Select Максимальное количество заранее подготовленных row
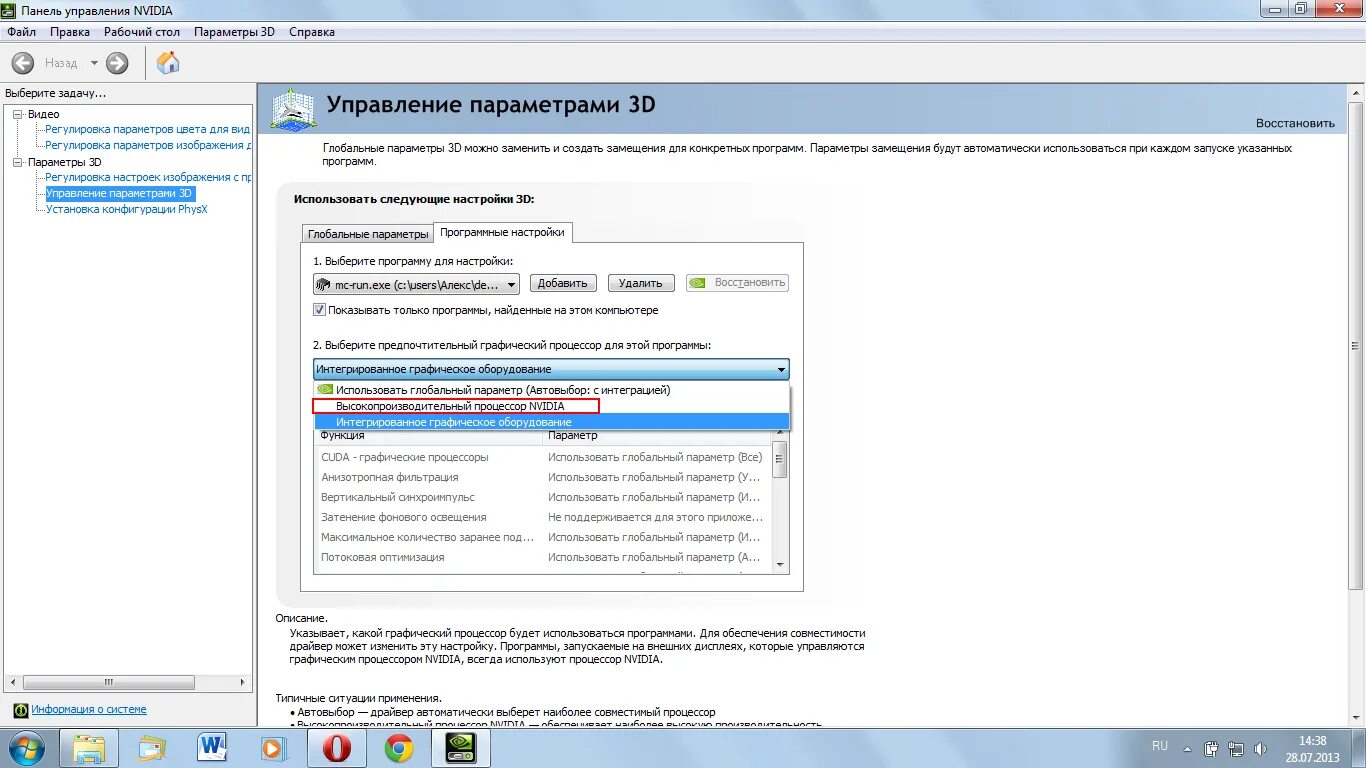1366x768 pixels. 544,537
